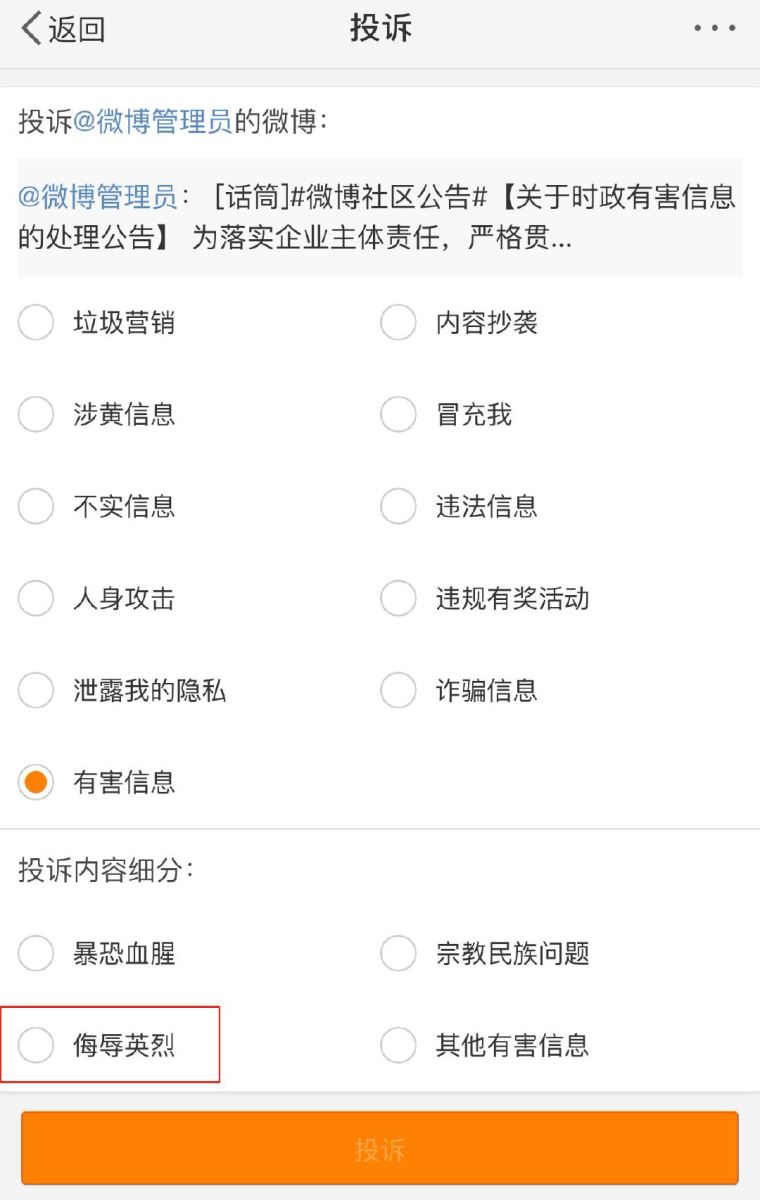Choose the 其他有害信息 subcategory option

click(398, 1045)
